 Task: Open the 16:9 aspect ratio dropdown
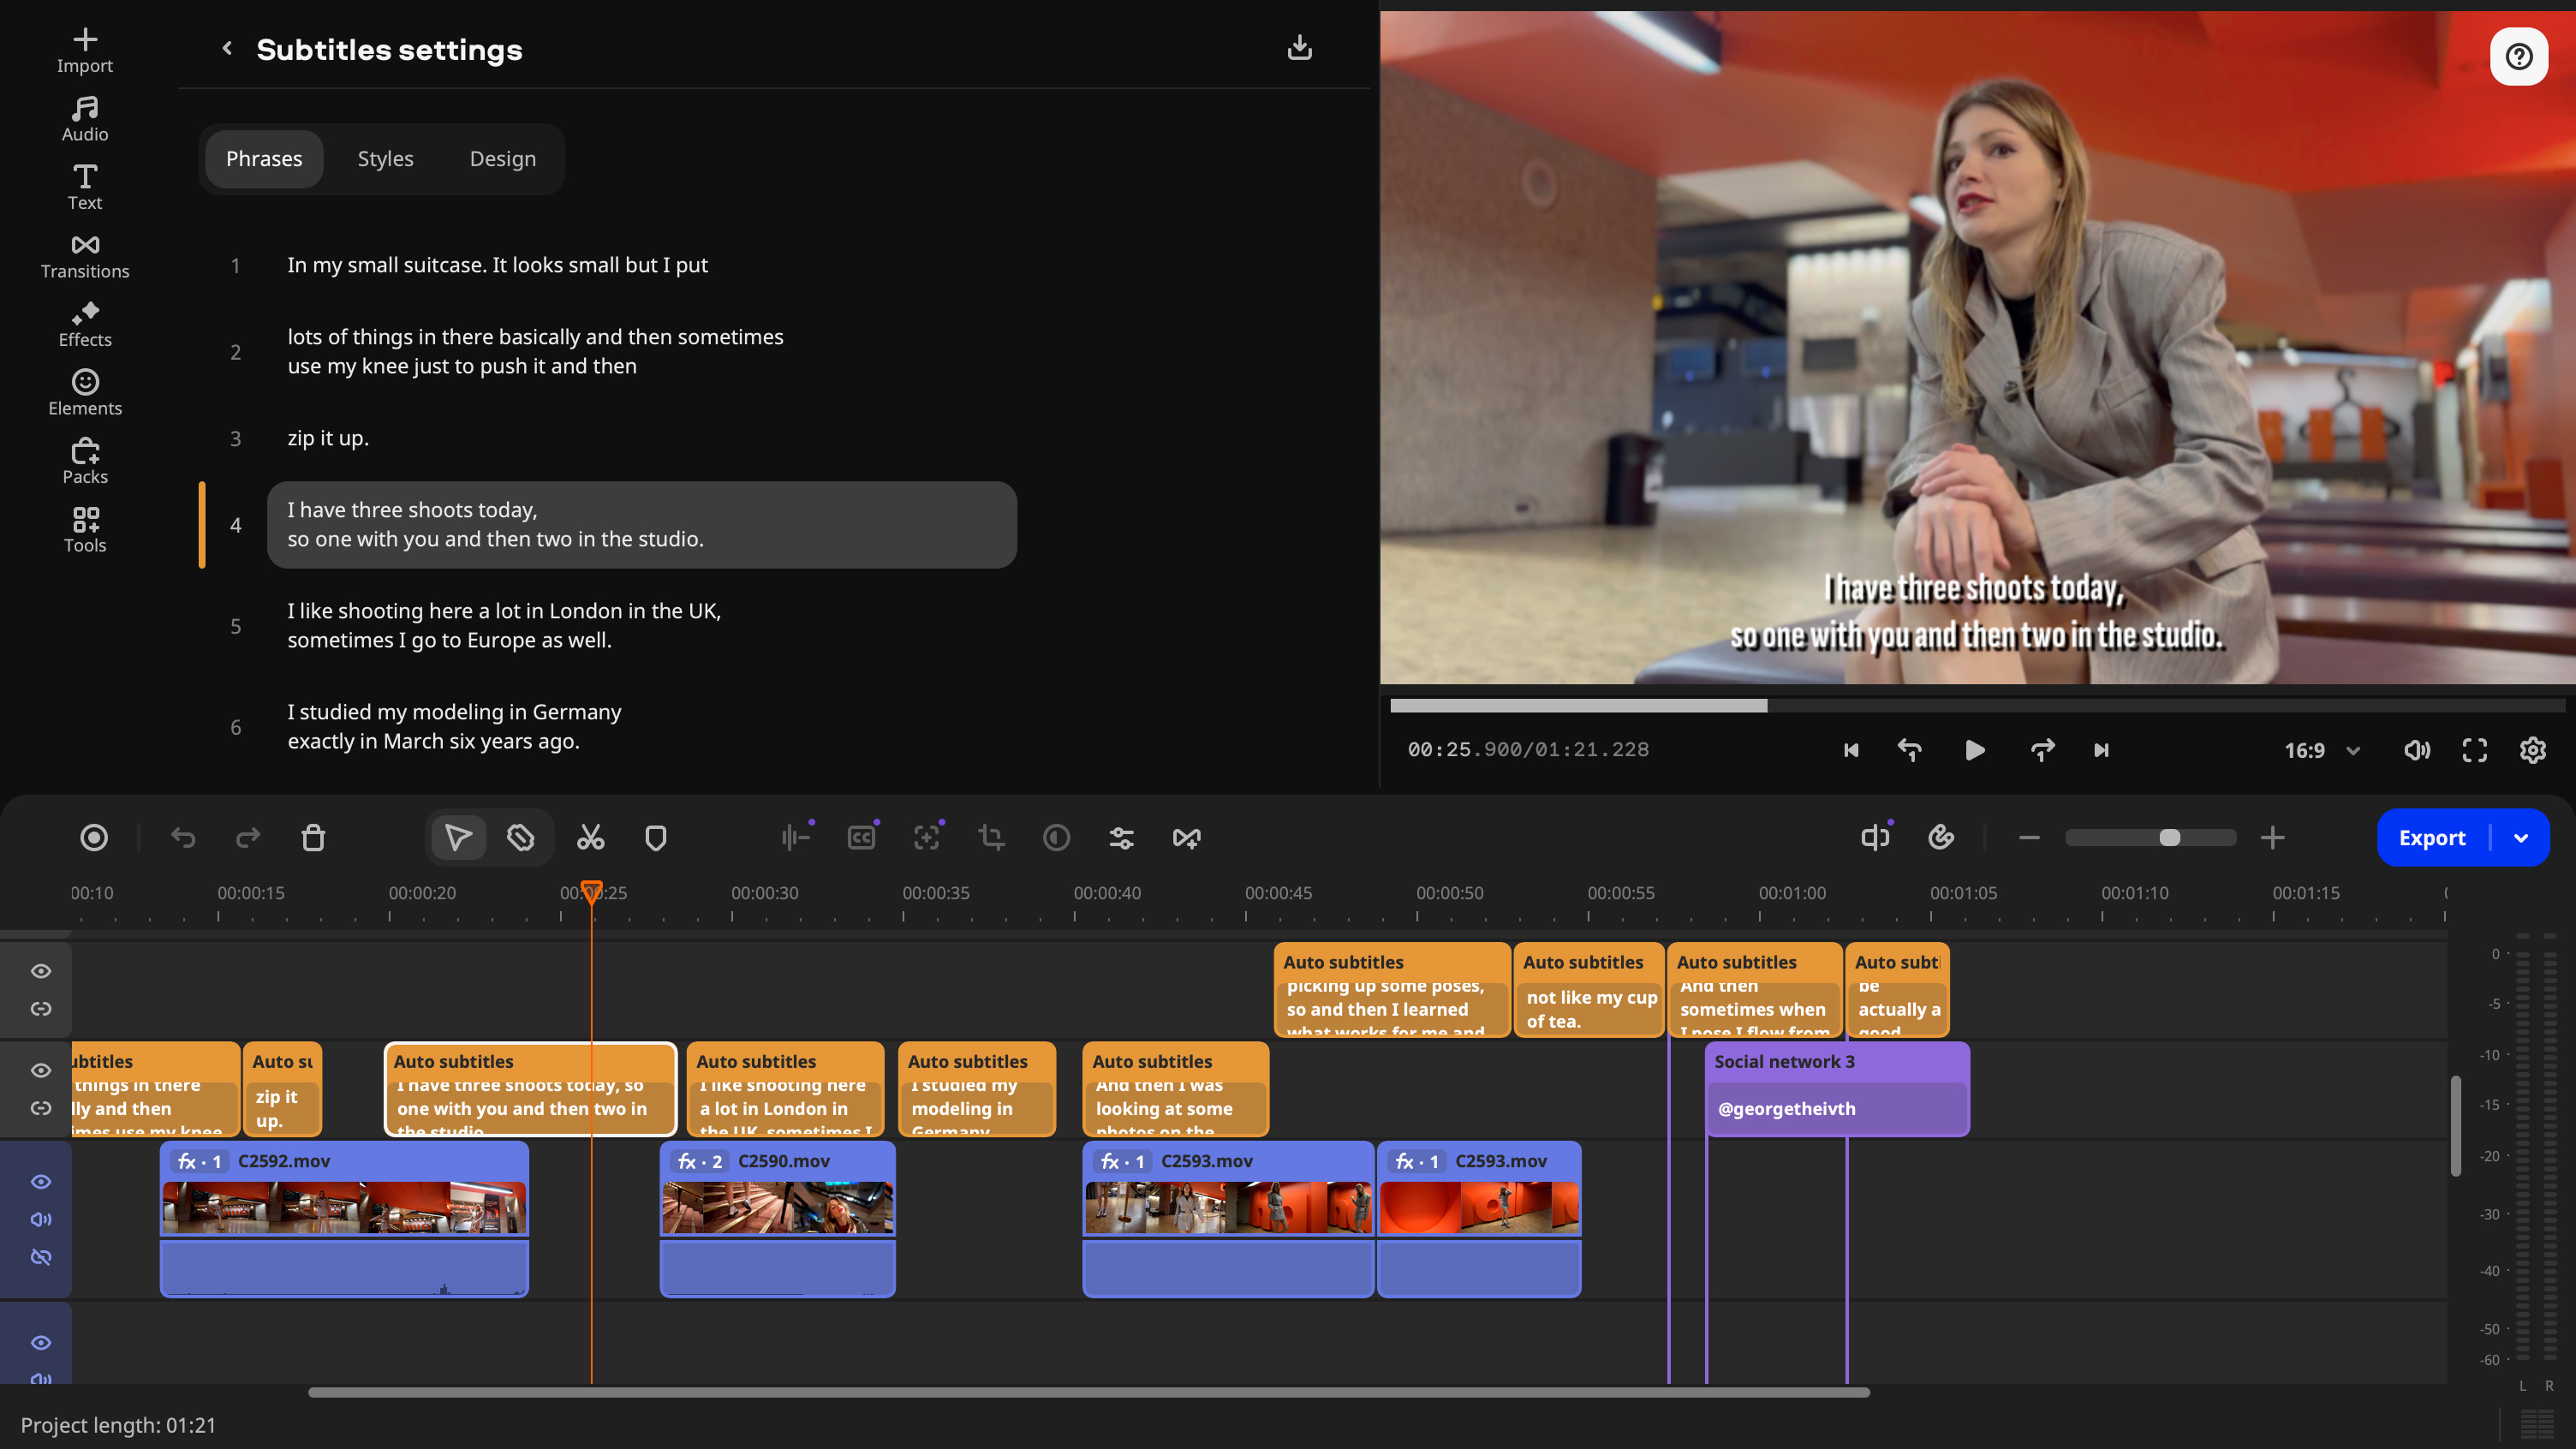click(x=2322, y=750)
